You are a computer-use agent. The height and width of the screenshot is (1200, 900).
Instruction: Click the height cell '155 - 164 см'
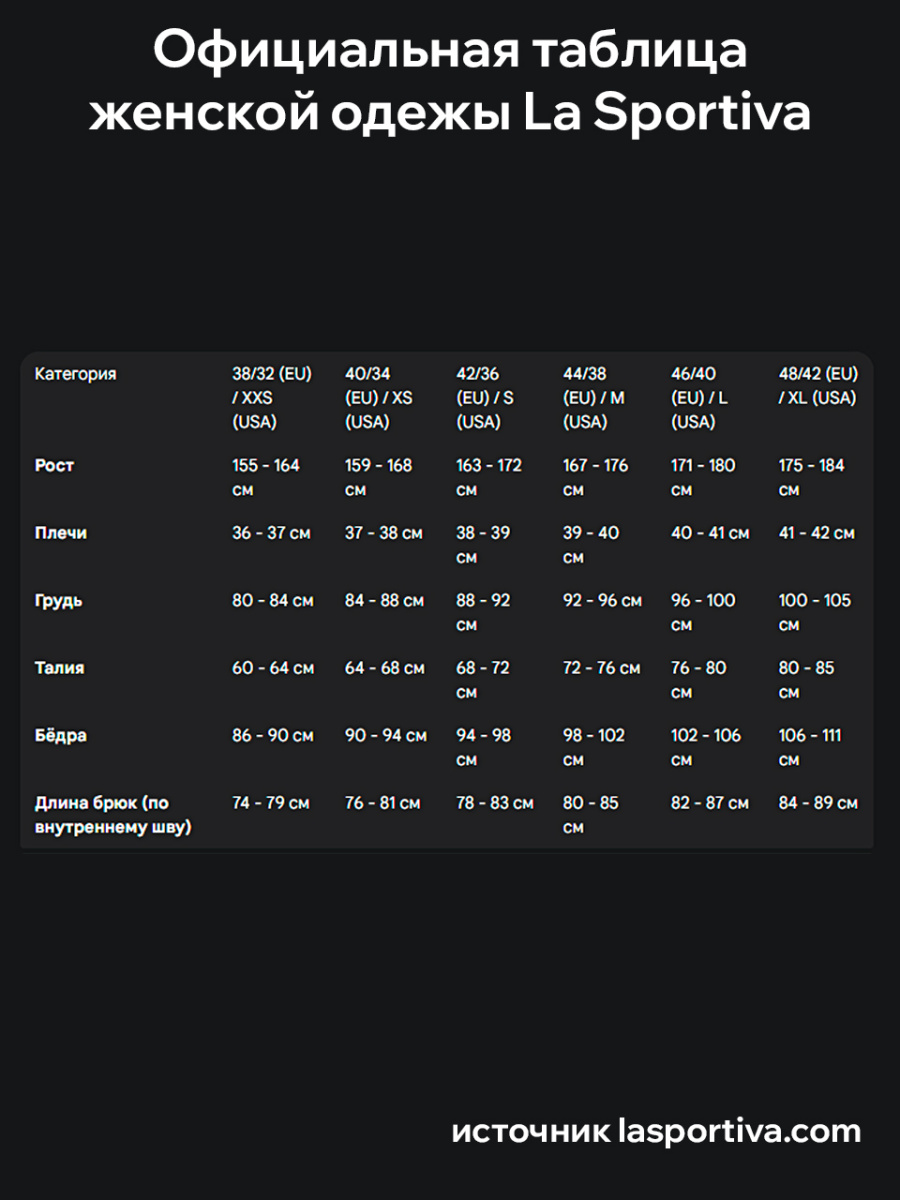266,477
